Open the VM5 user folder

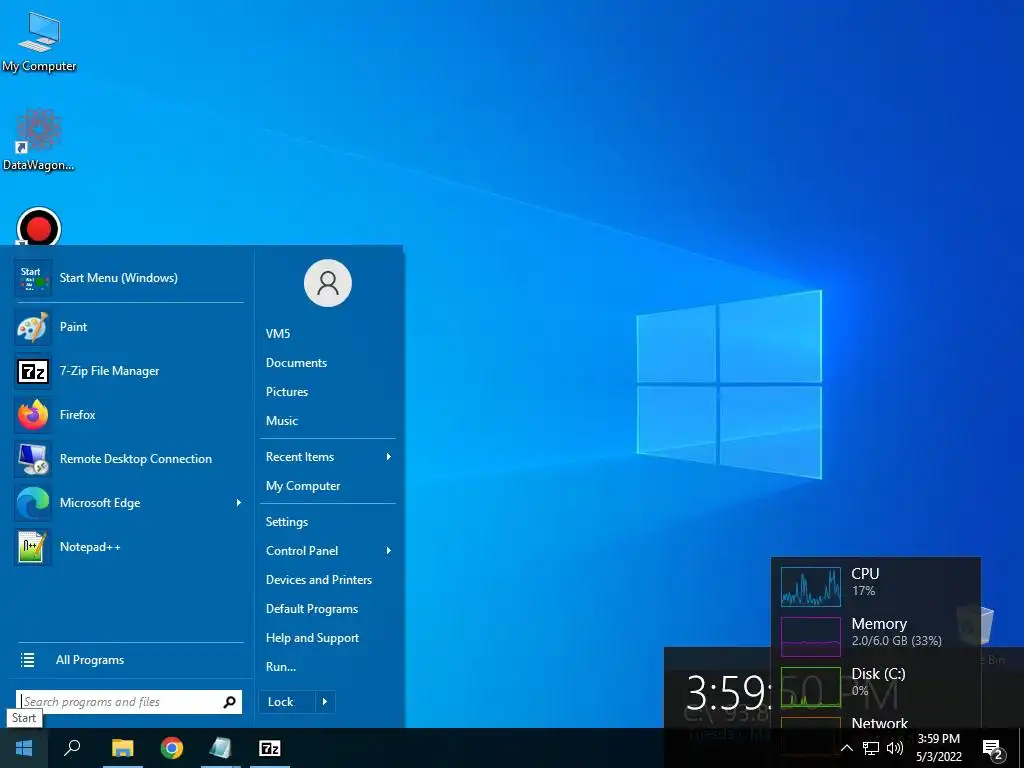coord(278,334)
